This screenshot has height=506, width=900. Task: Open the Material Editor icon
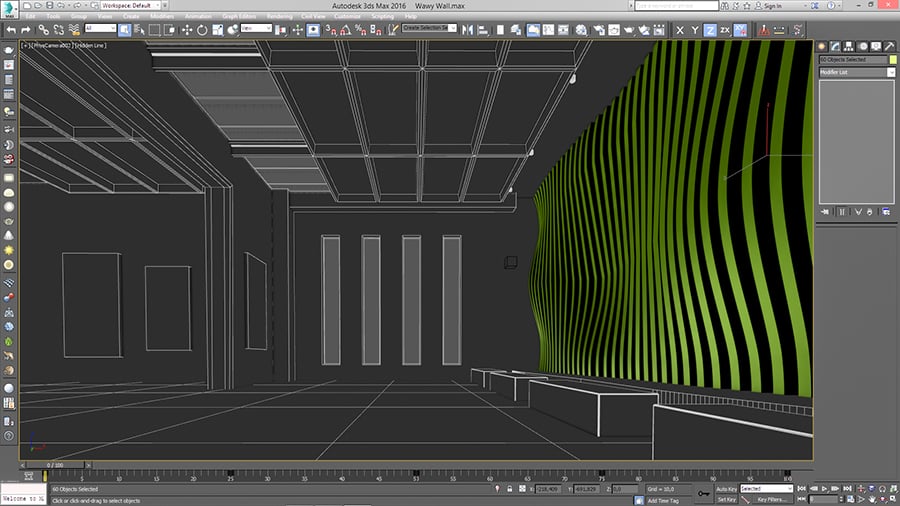tap(581, 30)
